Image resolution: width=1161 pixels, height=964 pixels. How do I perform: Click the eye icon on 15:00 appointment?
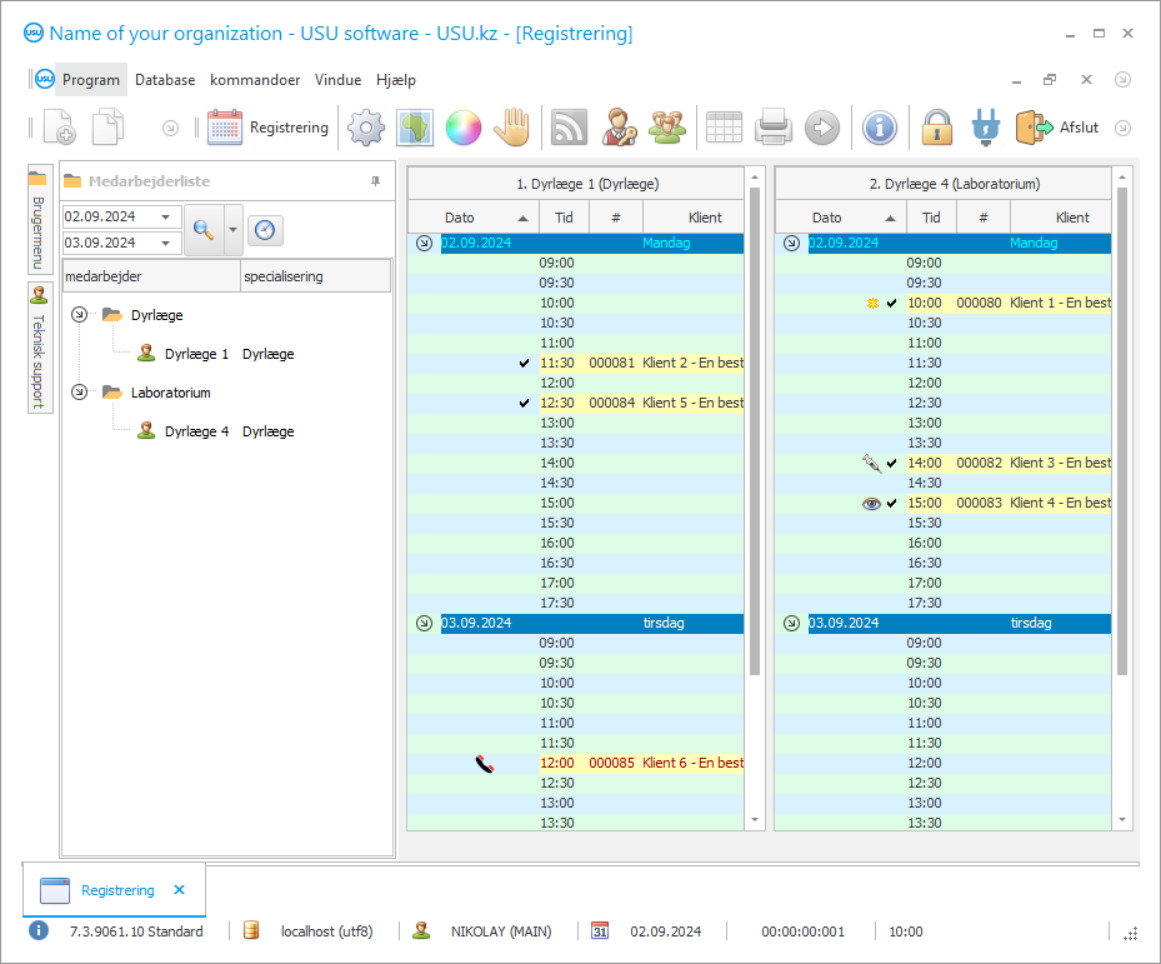pos(871,503)
